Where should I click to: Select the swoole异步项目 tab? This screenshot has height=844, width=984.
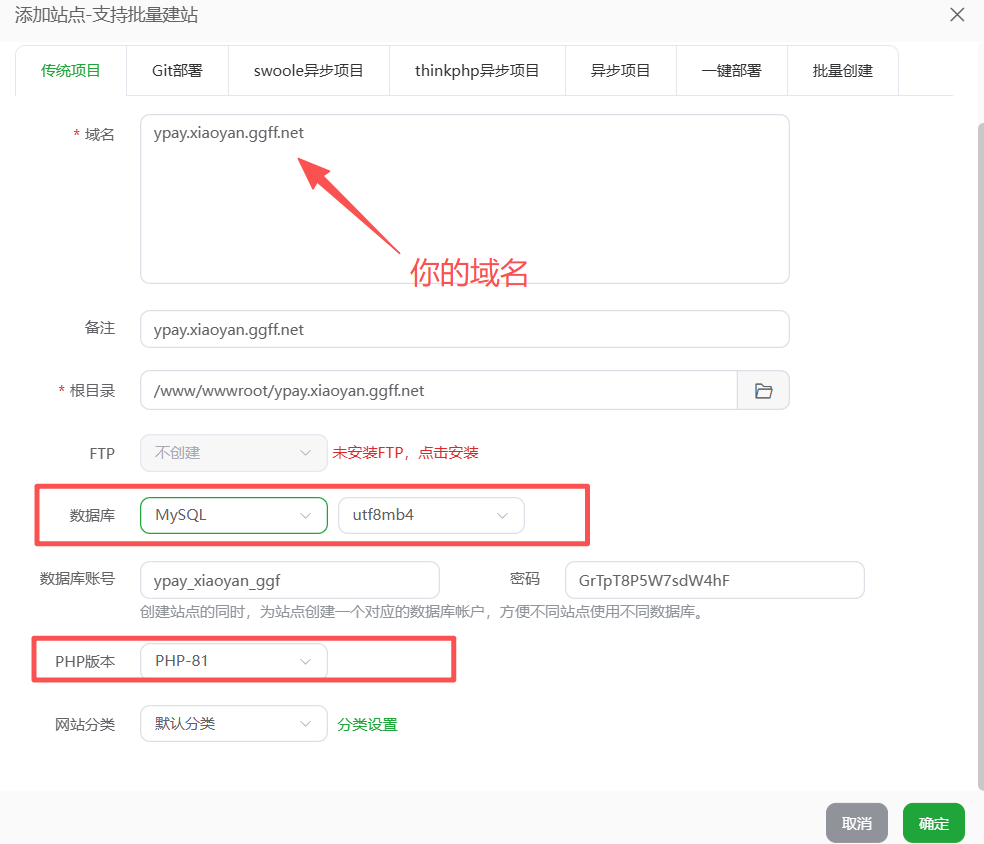(308, 71)
